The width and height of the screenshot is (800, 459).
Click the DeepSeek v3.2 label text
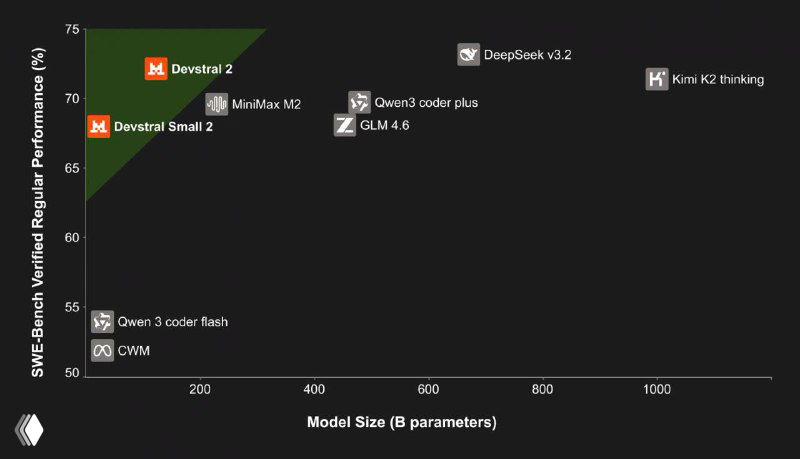tap(527, 55)
